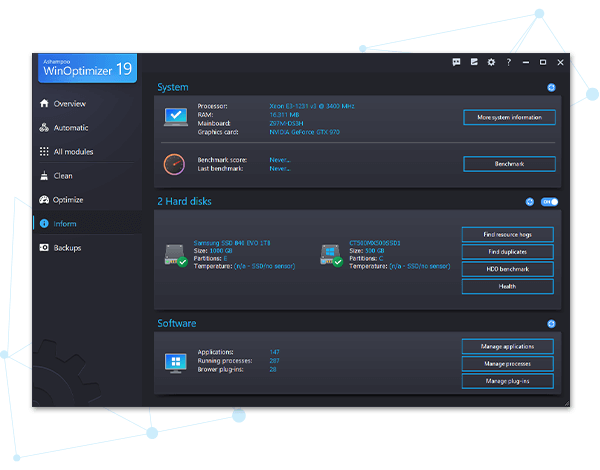The image size is (600, 470).
Task: Refresh the System section
Action: 551,87
